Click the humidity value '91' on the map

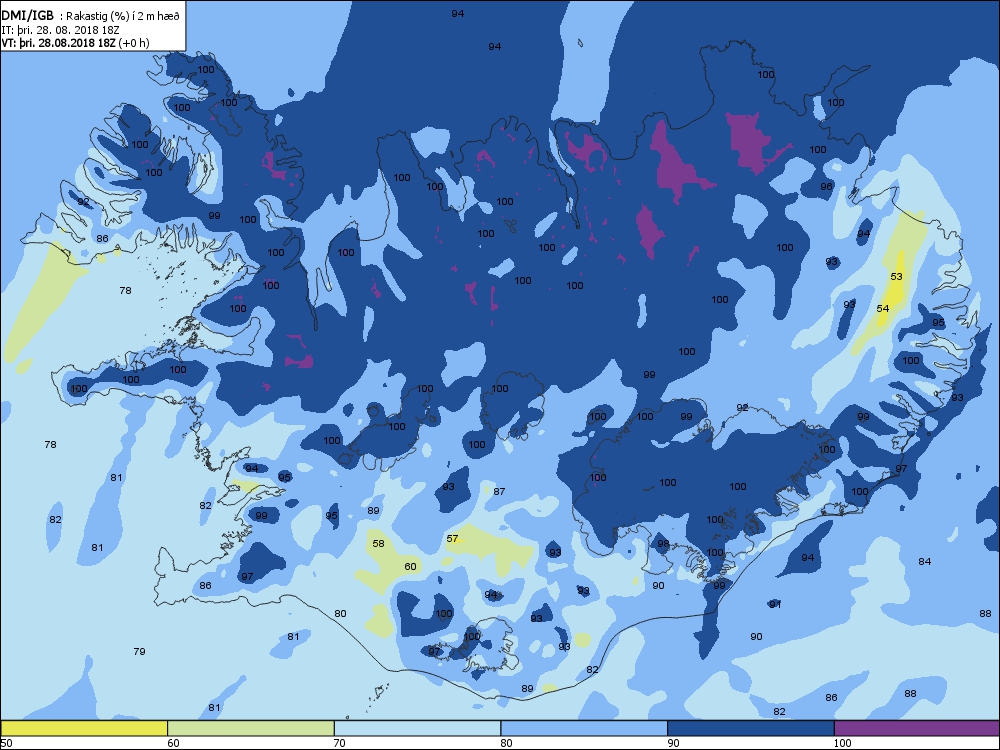pyautogui.click(x=775, y=604)
